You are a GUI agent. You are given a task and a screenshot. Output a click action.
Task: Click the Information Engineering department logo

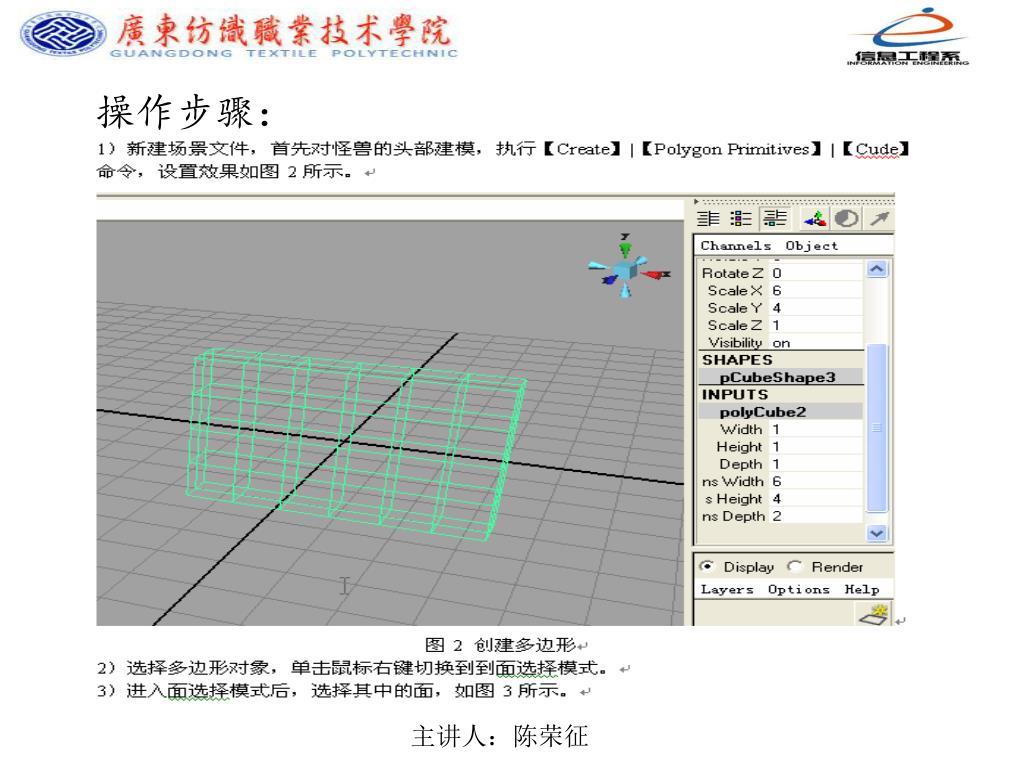908,37
